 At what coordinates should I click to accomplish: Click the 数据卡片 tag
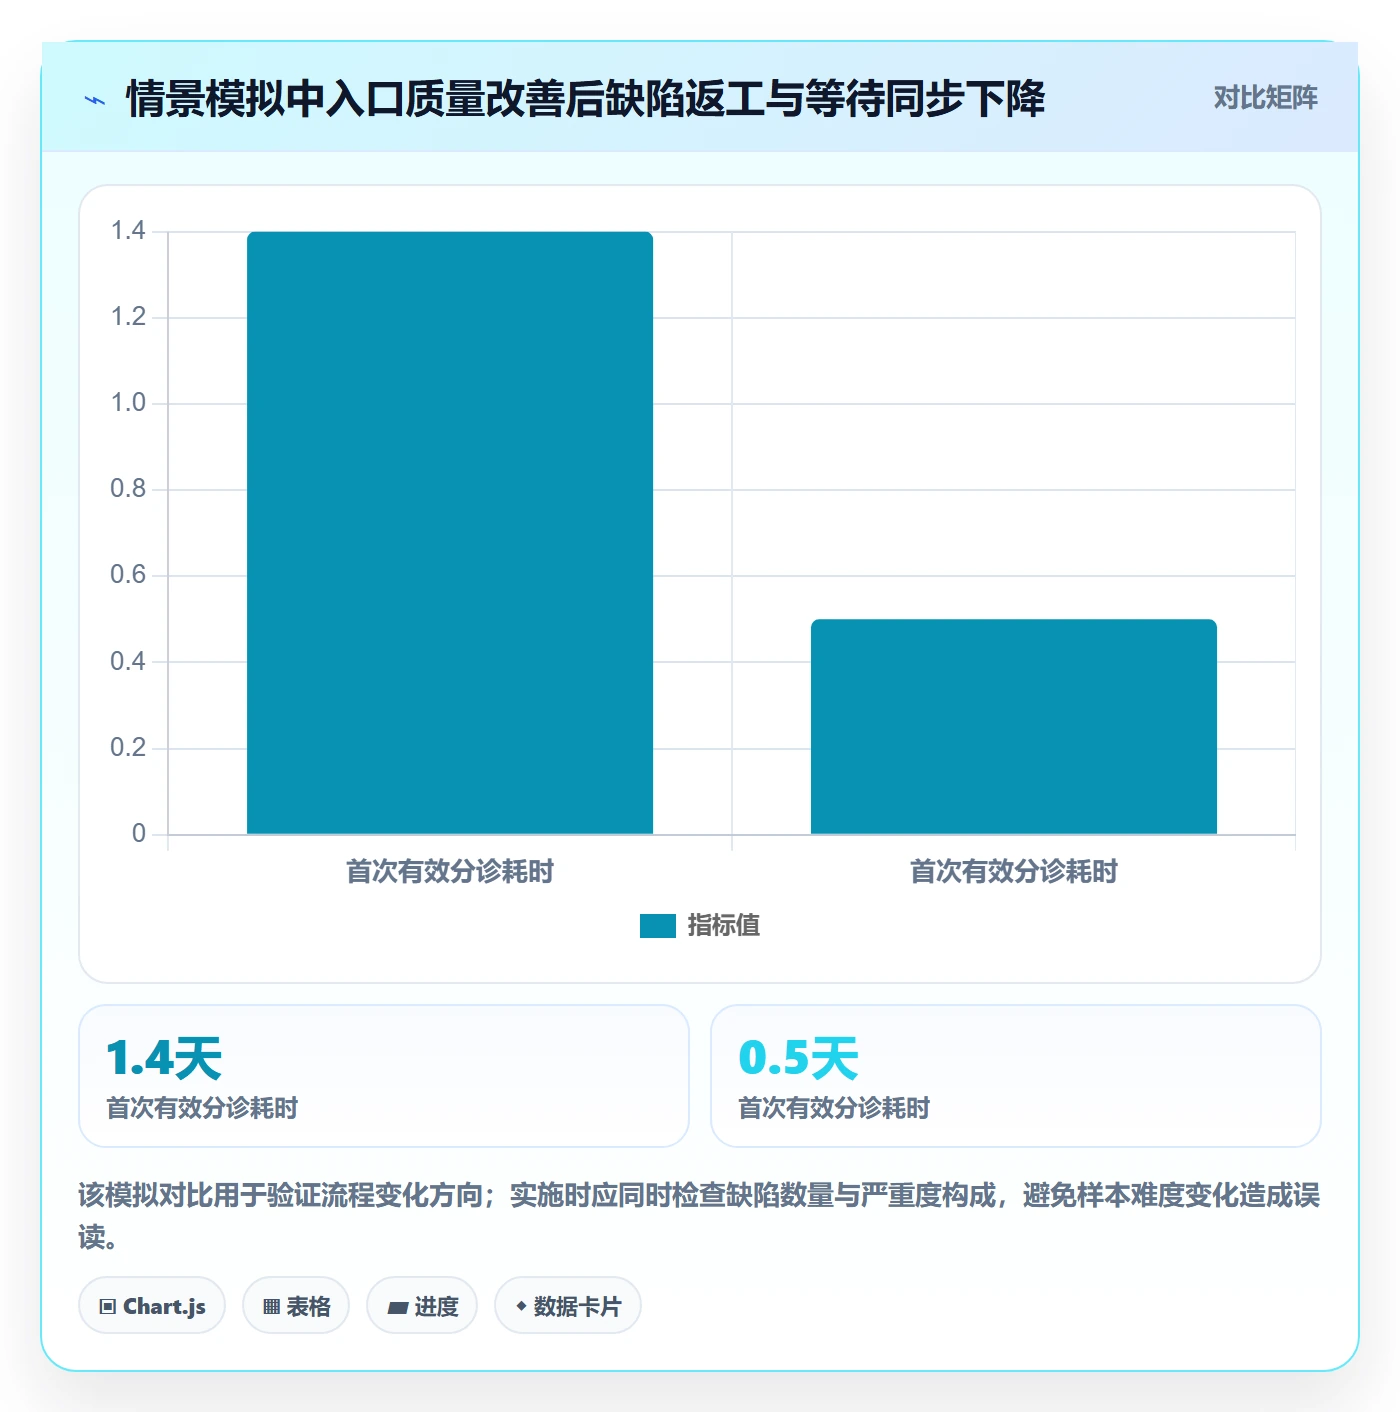coord(568,1305)
